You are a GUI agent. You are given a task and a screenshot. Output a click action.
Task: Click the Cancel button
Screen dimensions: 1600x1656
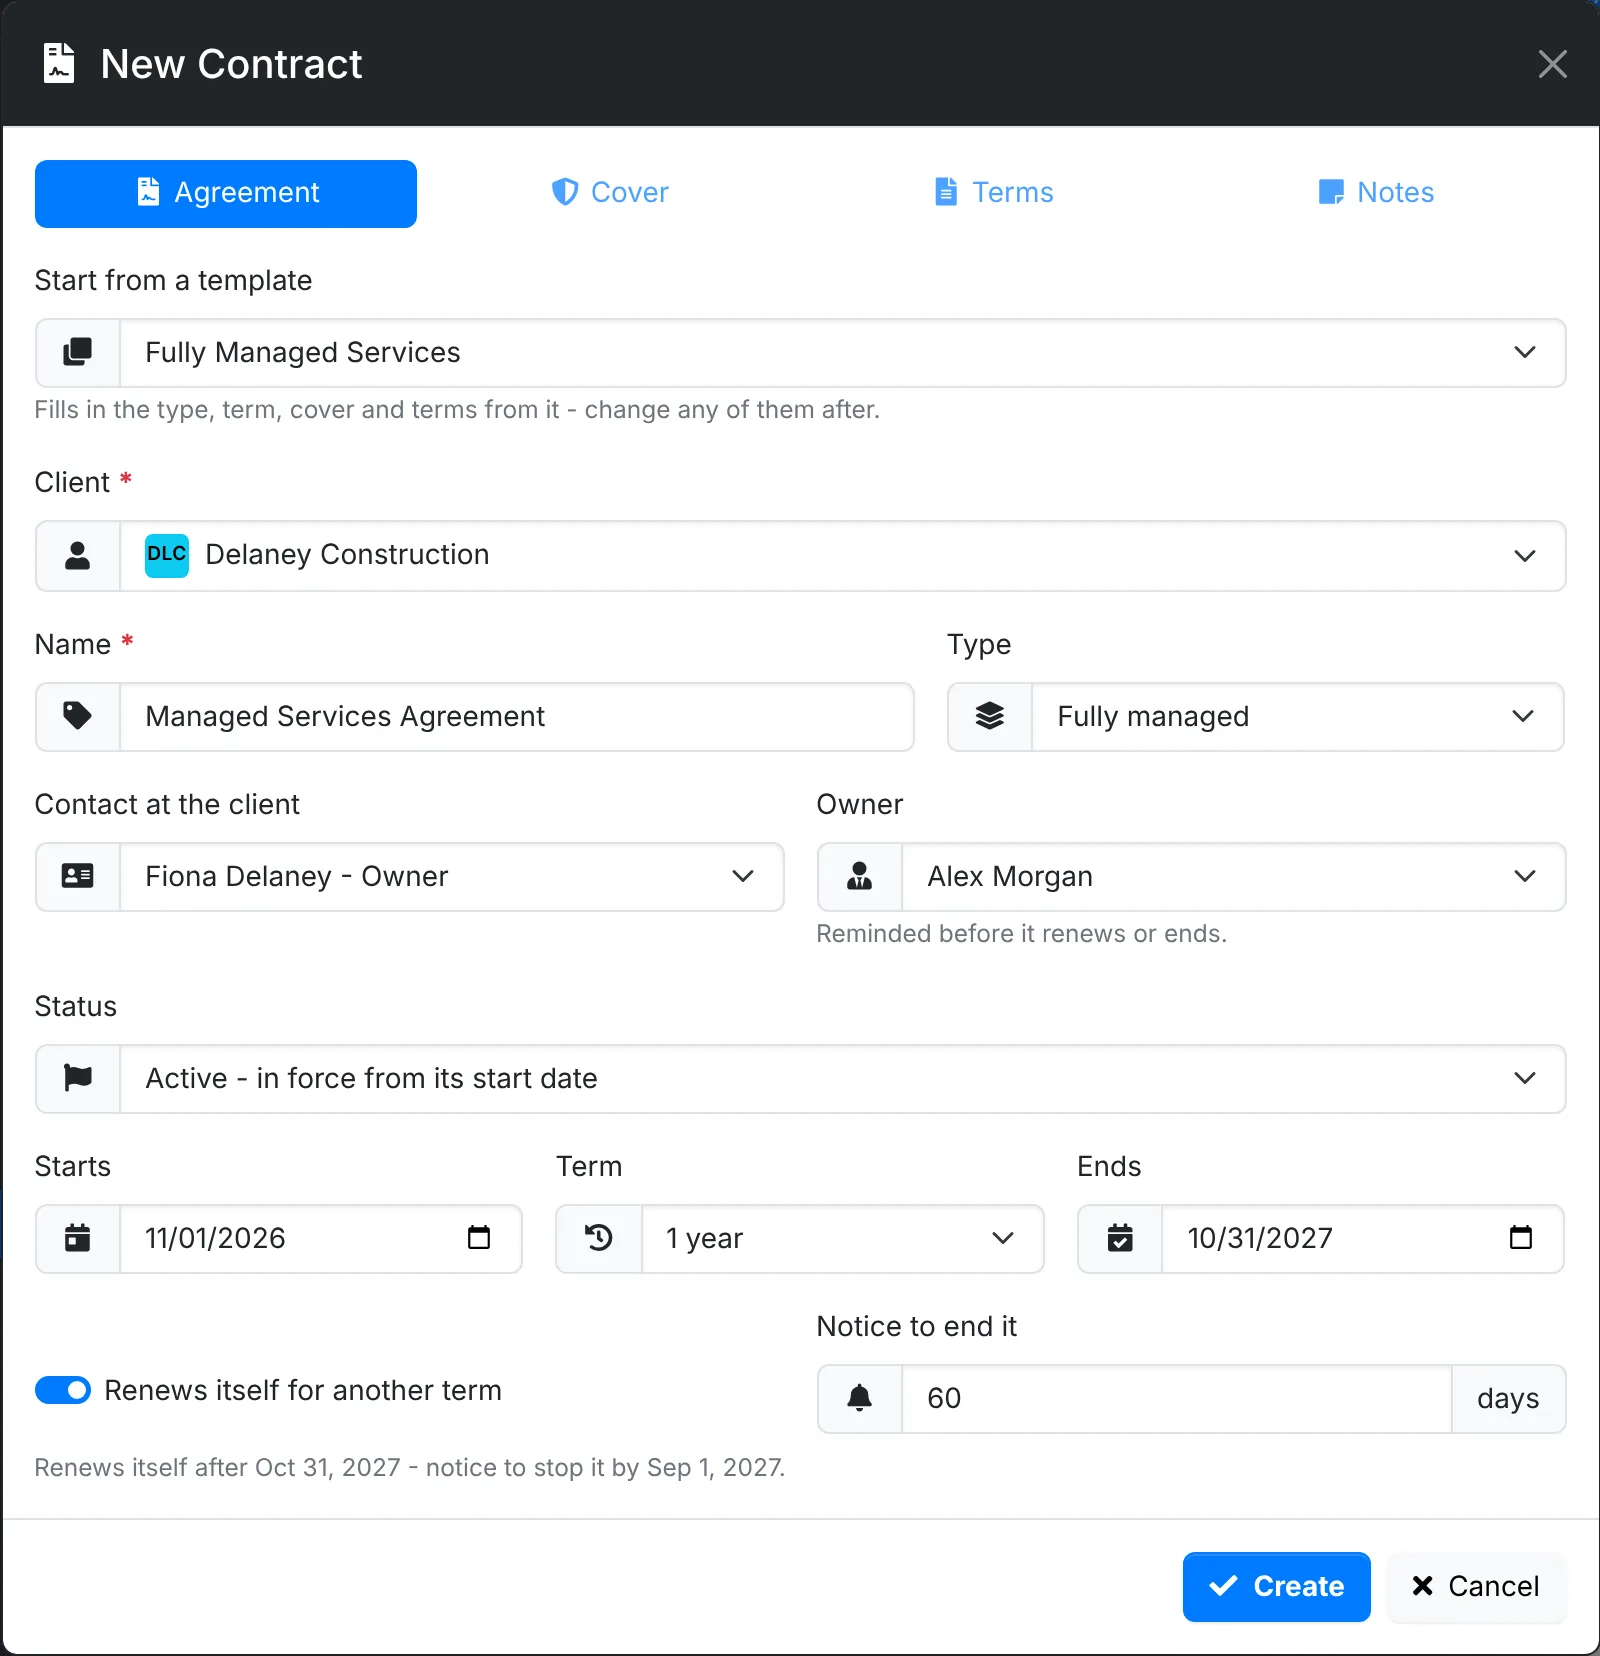point(1476,1586)
